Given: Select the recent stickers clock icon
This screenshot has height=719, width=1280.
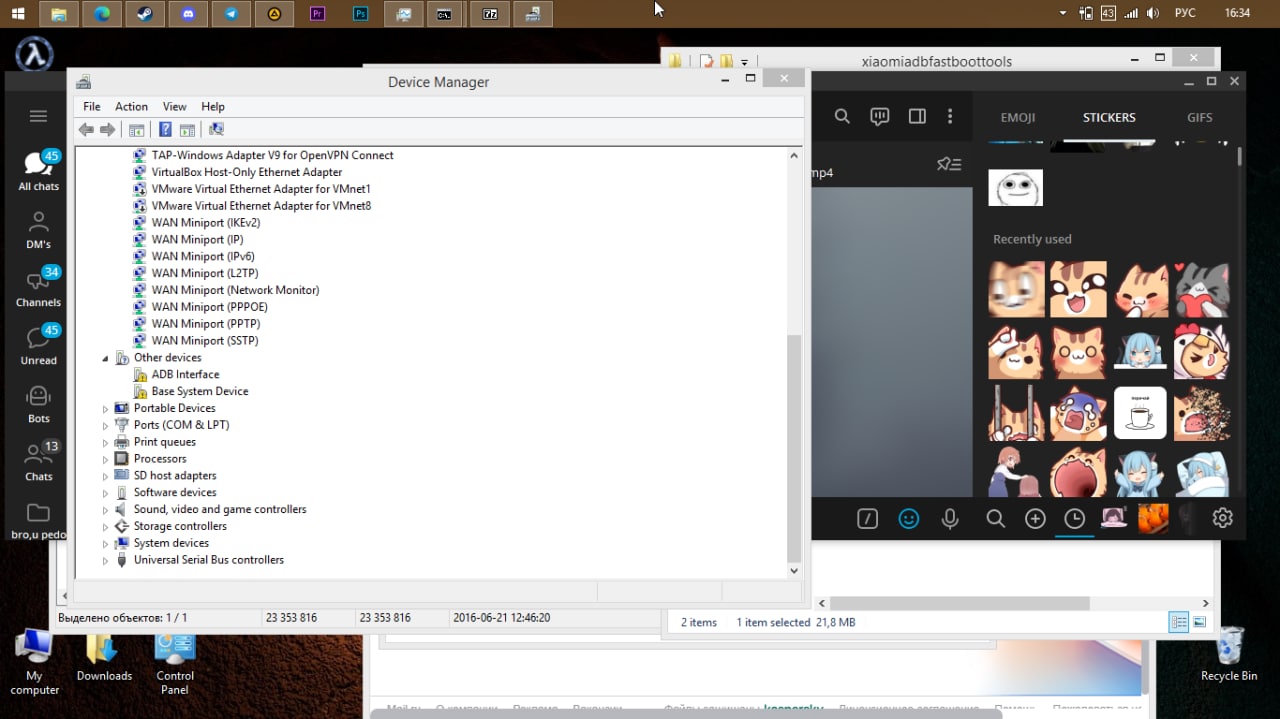Looking at the screenshot, I should 1074,518.
